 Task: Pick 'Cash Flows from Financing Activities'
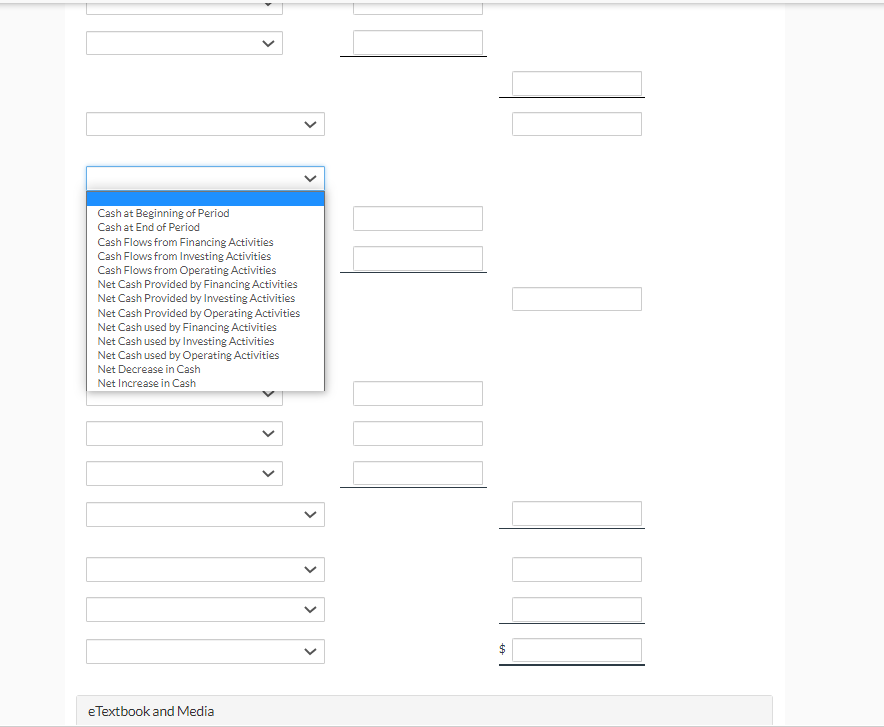[x=205, y=242]
